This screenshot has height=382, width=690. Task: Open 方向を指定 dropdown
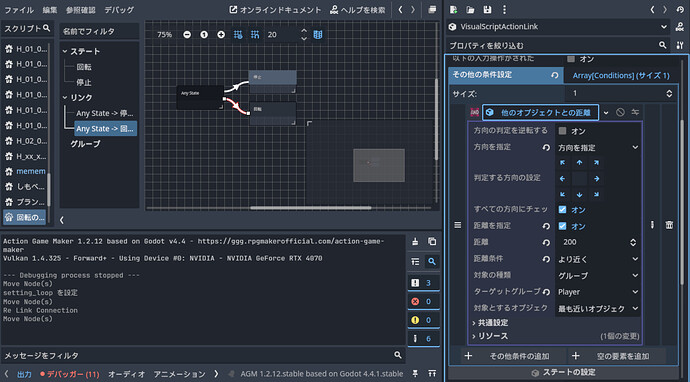click(598, 147)
